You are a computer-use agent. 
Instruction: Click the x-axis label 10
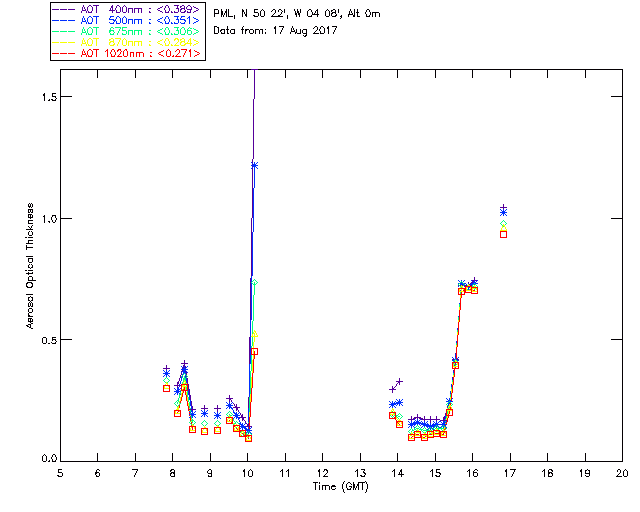(247, 473)
